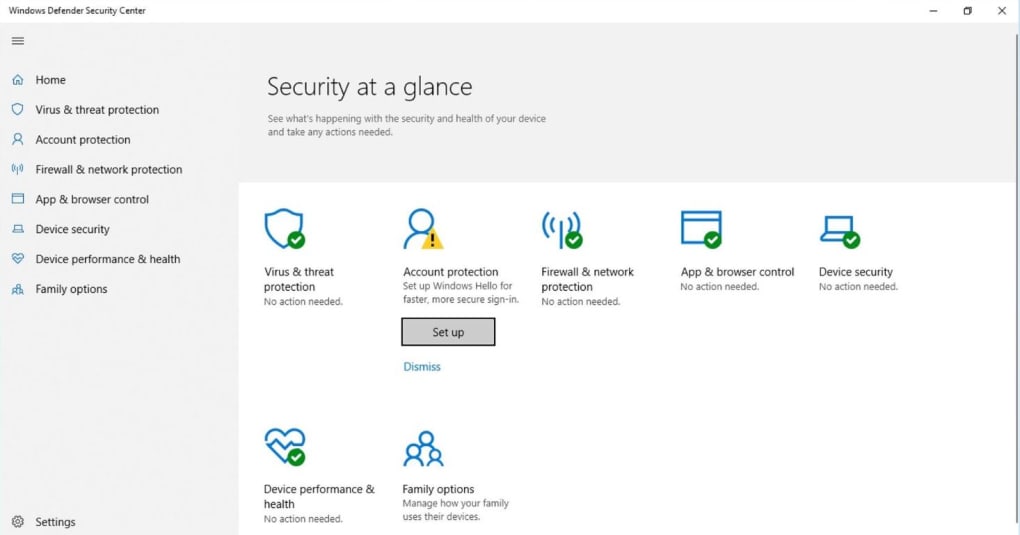
Task: Open the Account protection tile icon with warning
Action: pyautogui.click(x=423, y=228)
